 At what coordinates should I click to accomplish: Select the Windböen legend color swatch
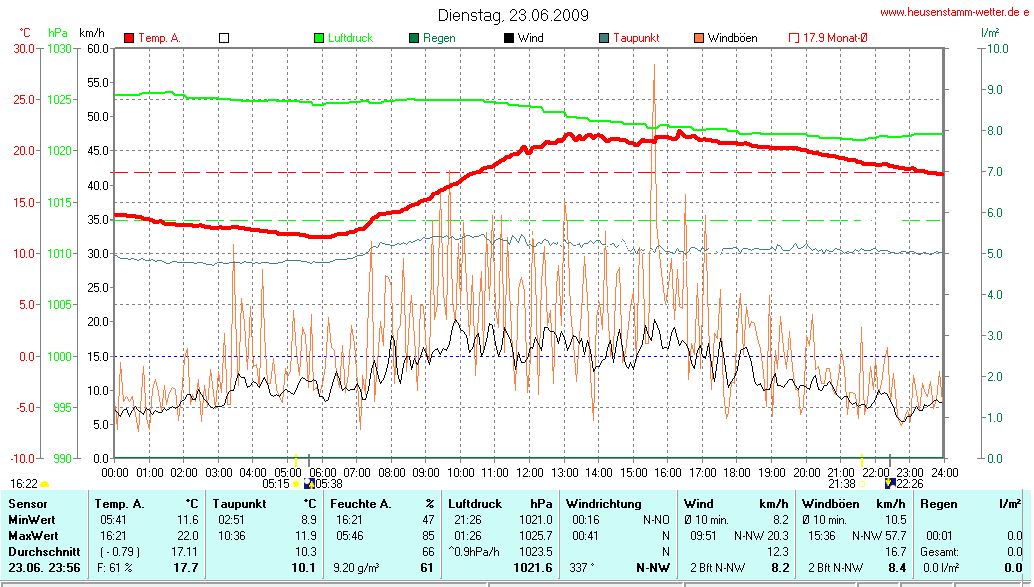(x=699, y=38)
